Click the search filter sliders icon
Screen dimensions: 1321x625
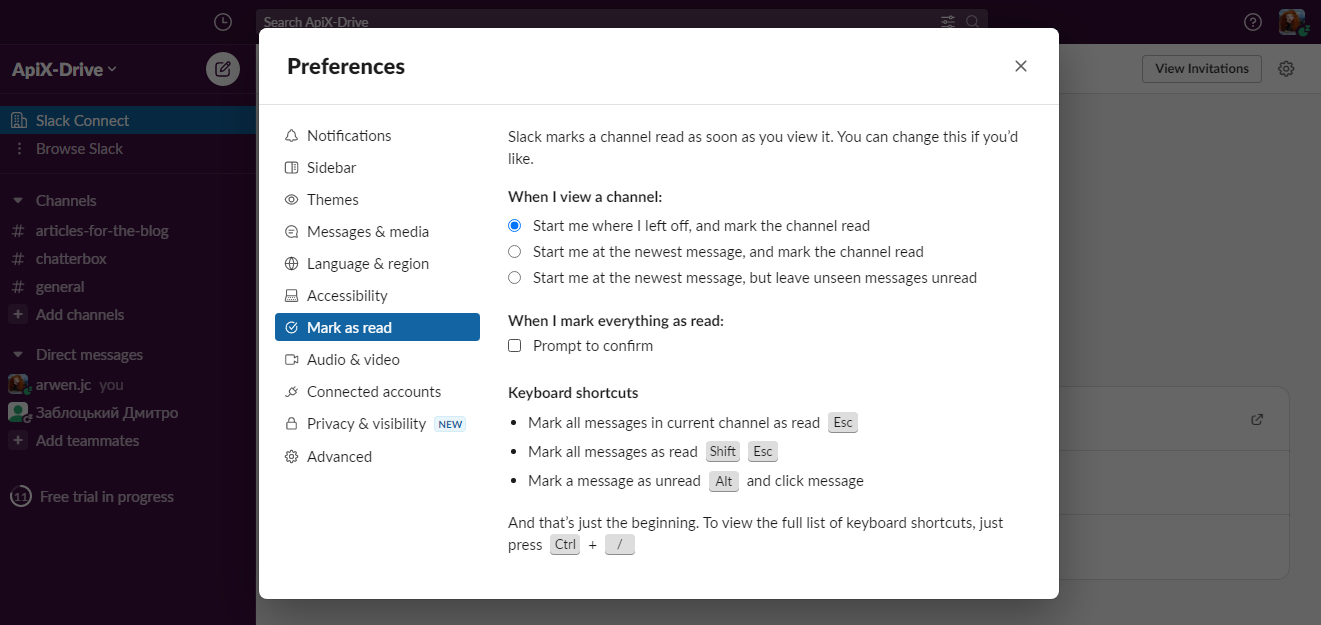(x=948, y=21)
